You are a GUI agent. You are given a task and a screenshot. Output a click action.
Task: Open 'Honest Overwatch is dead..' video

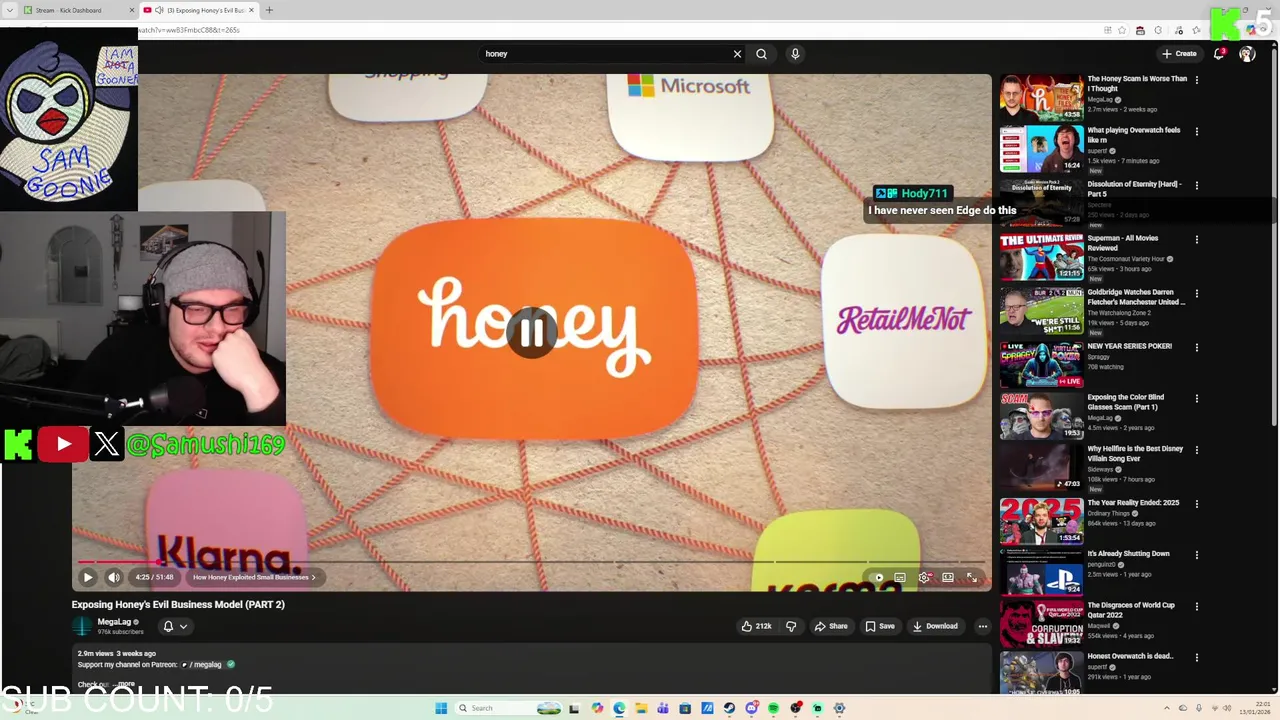1041,674
